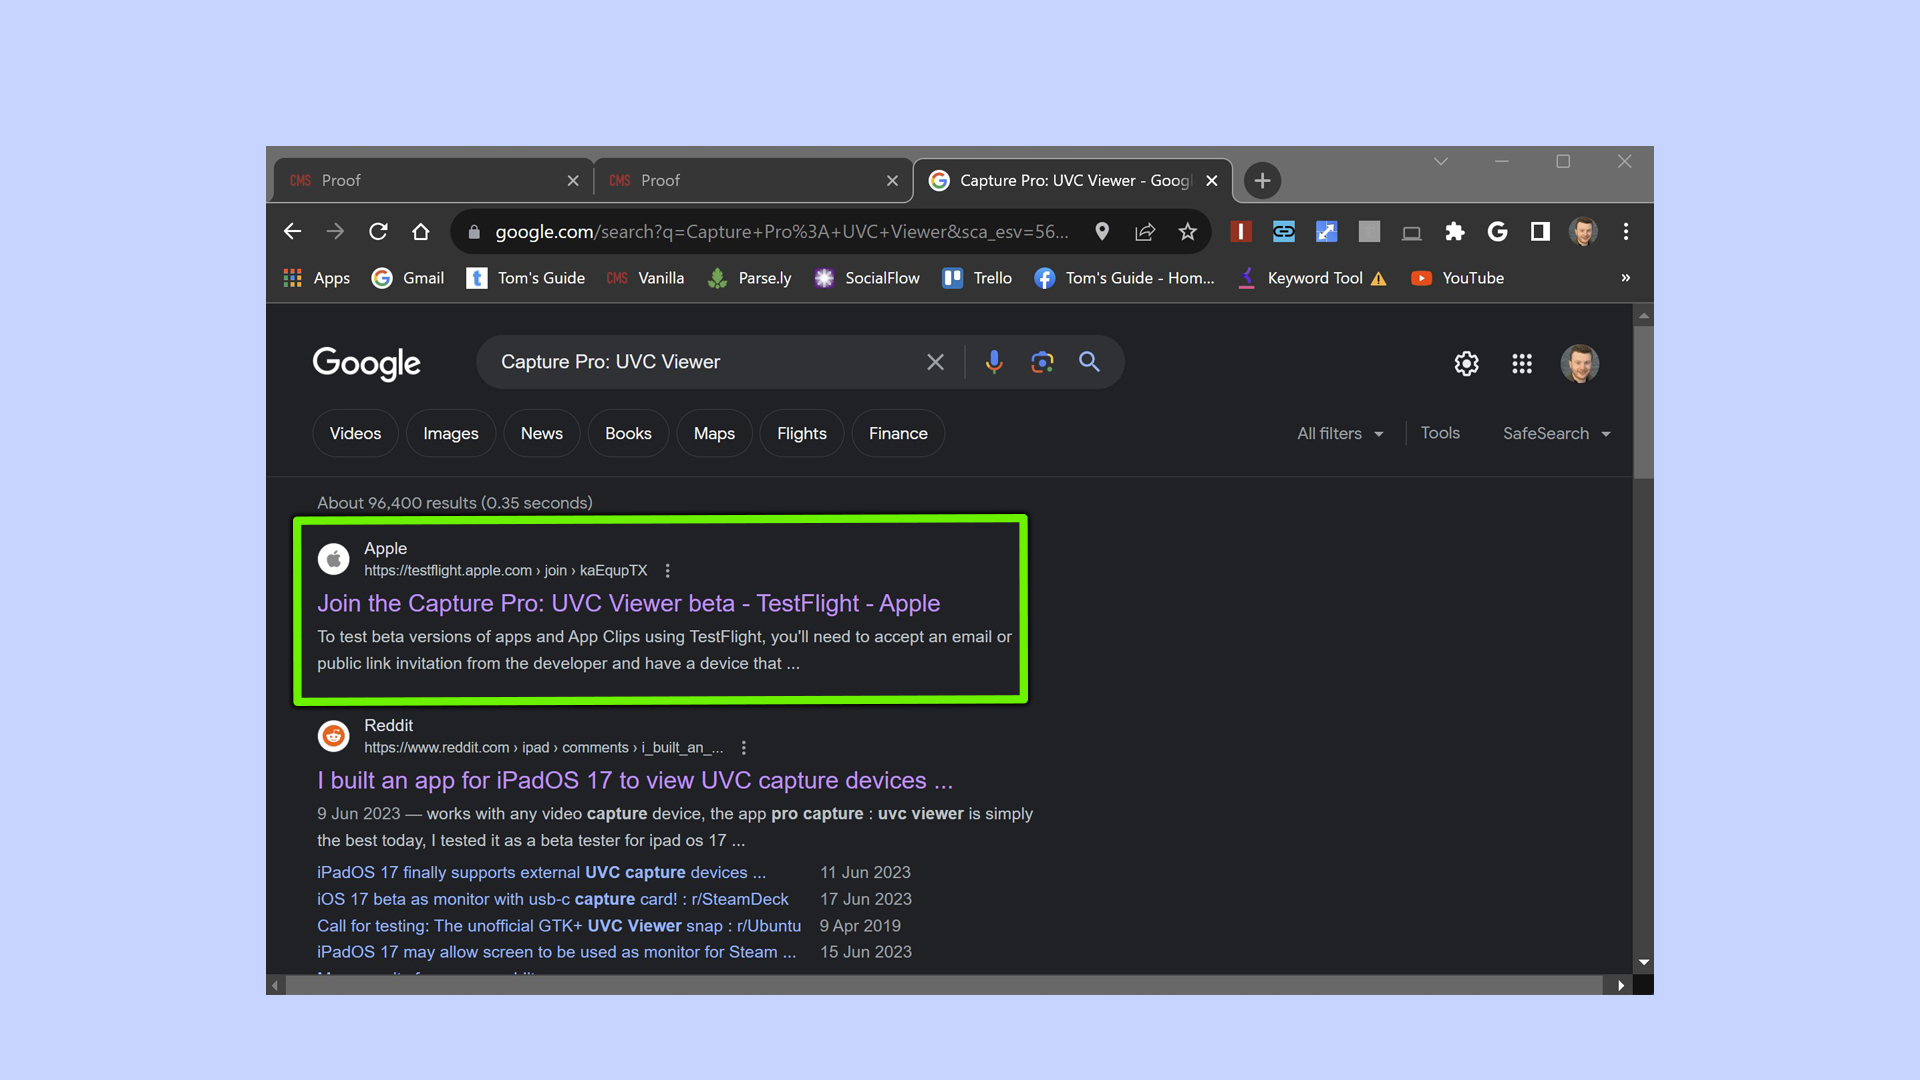Click the Google apps grid icon

pos(1523,363)
